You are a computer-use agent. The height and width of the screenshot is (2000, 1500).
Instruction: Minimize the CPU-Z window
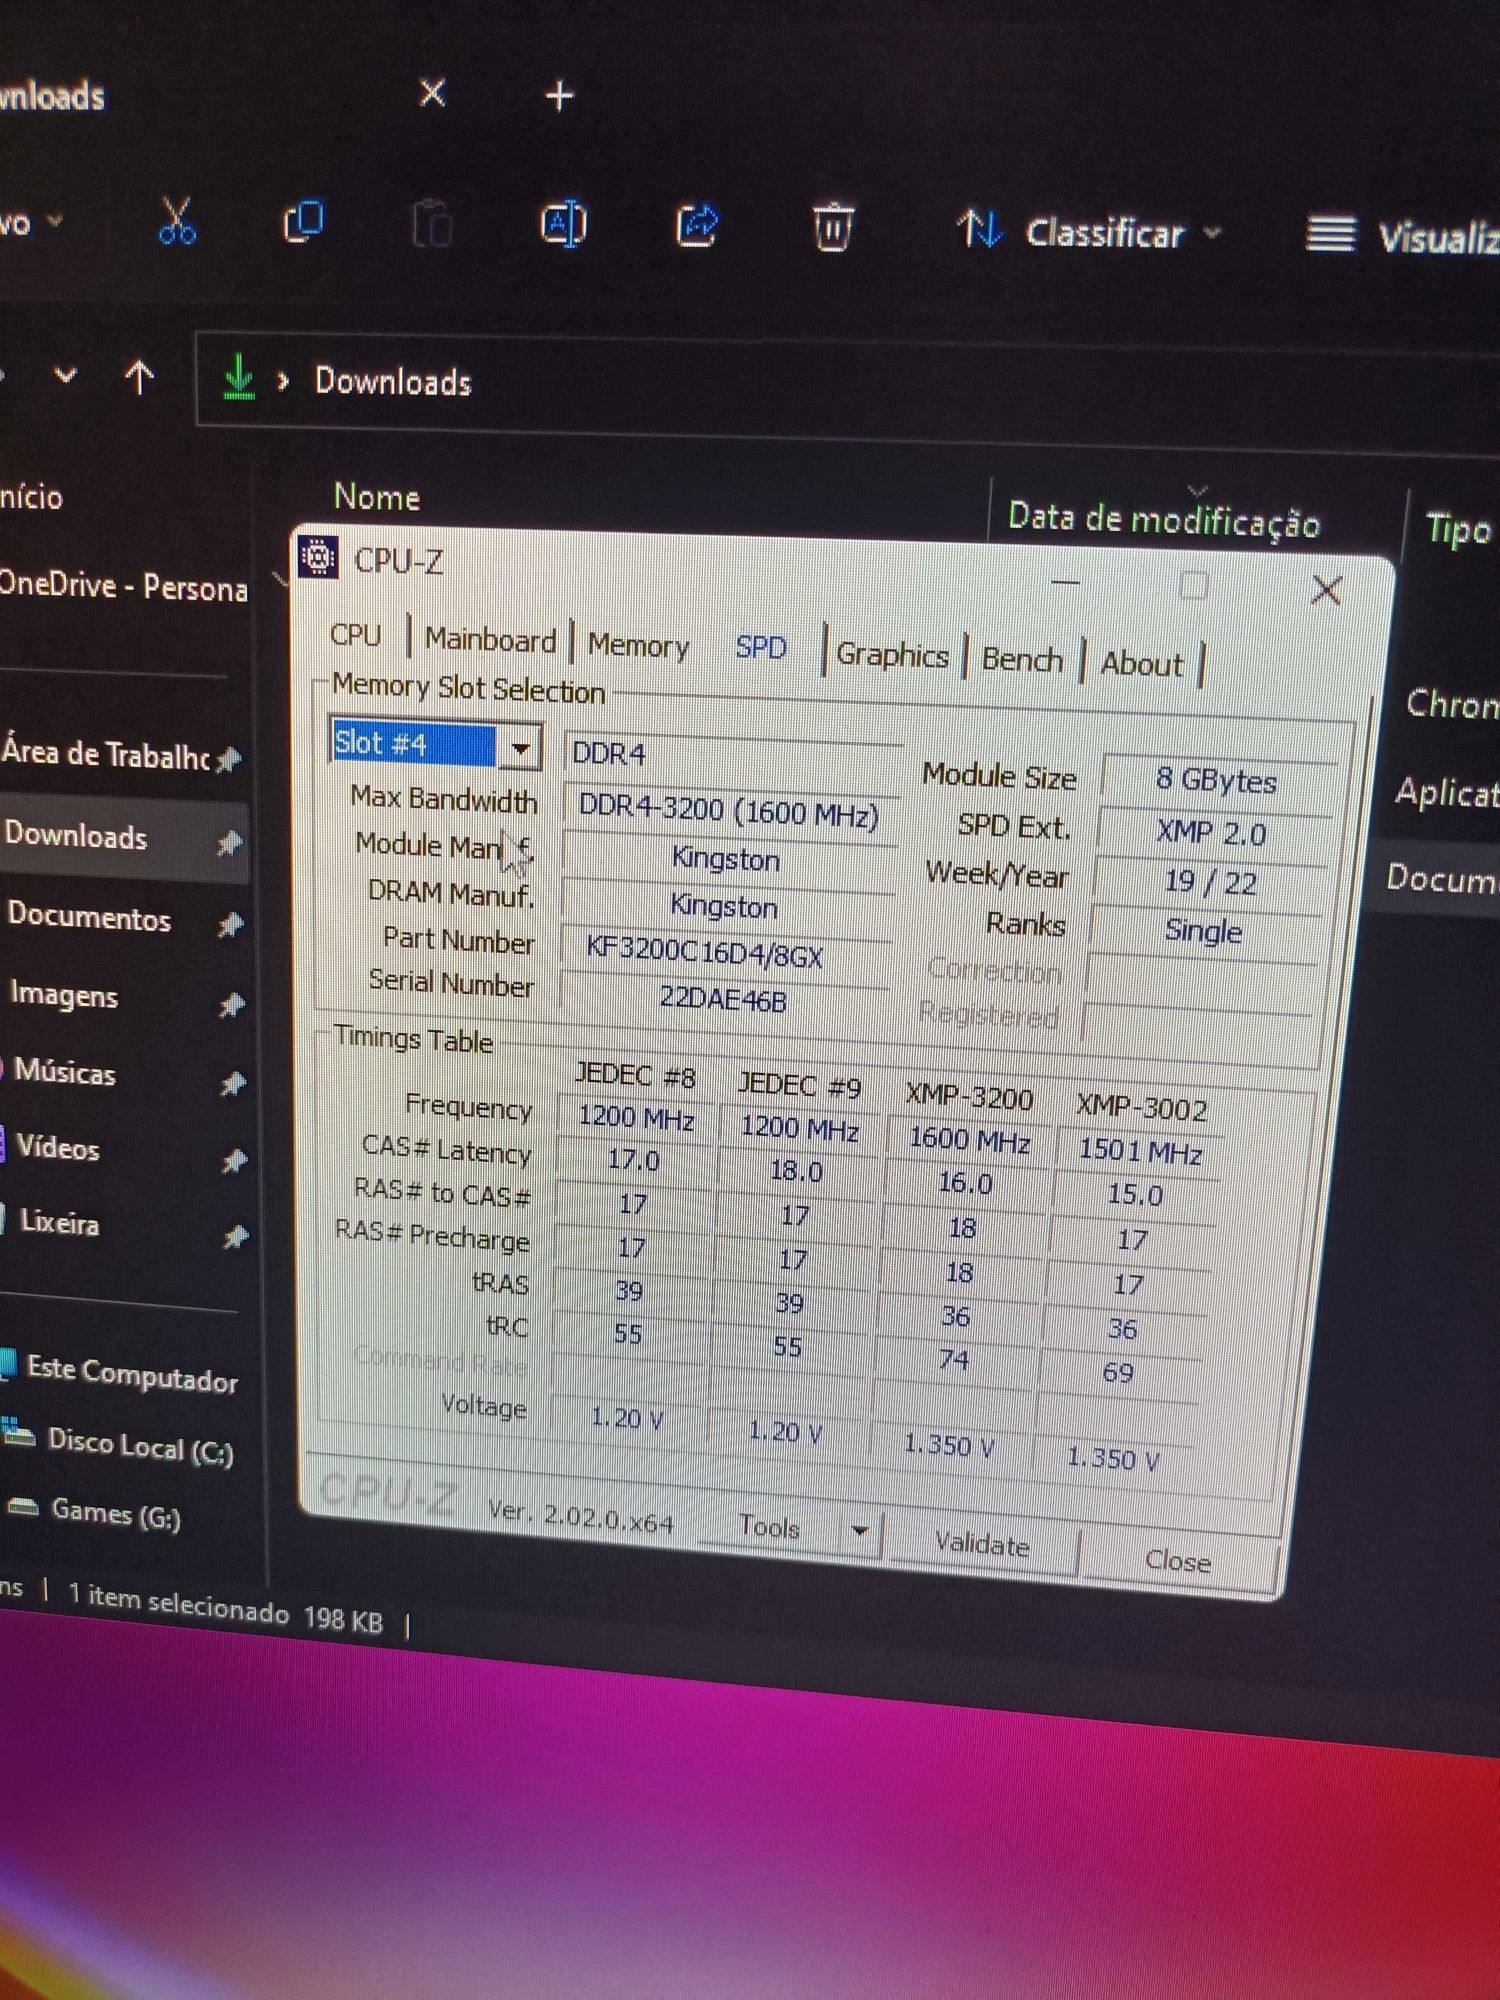(x=1066, y=581)
